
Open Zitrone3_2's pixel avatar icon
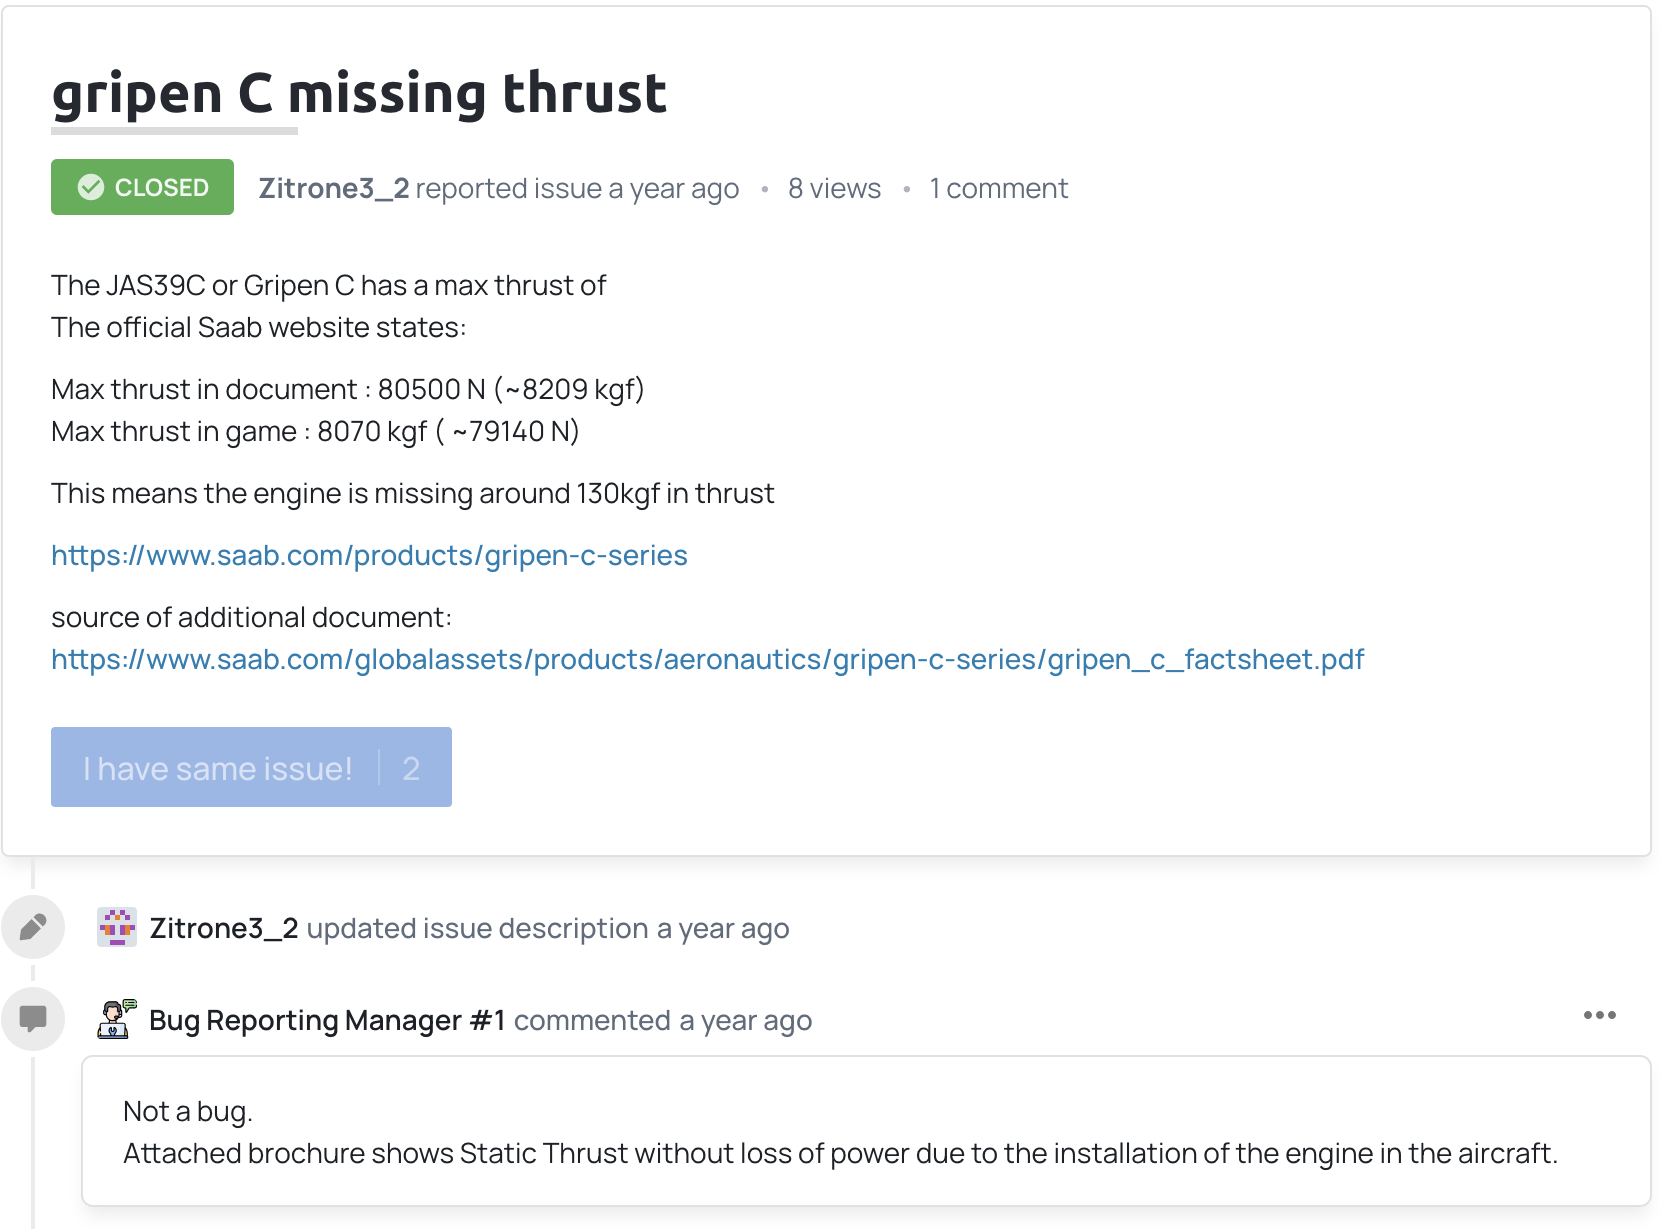tap(117, 927)
